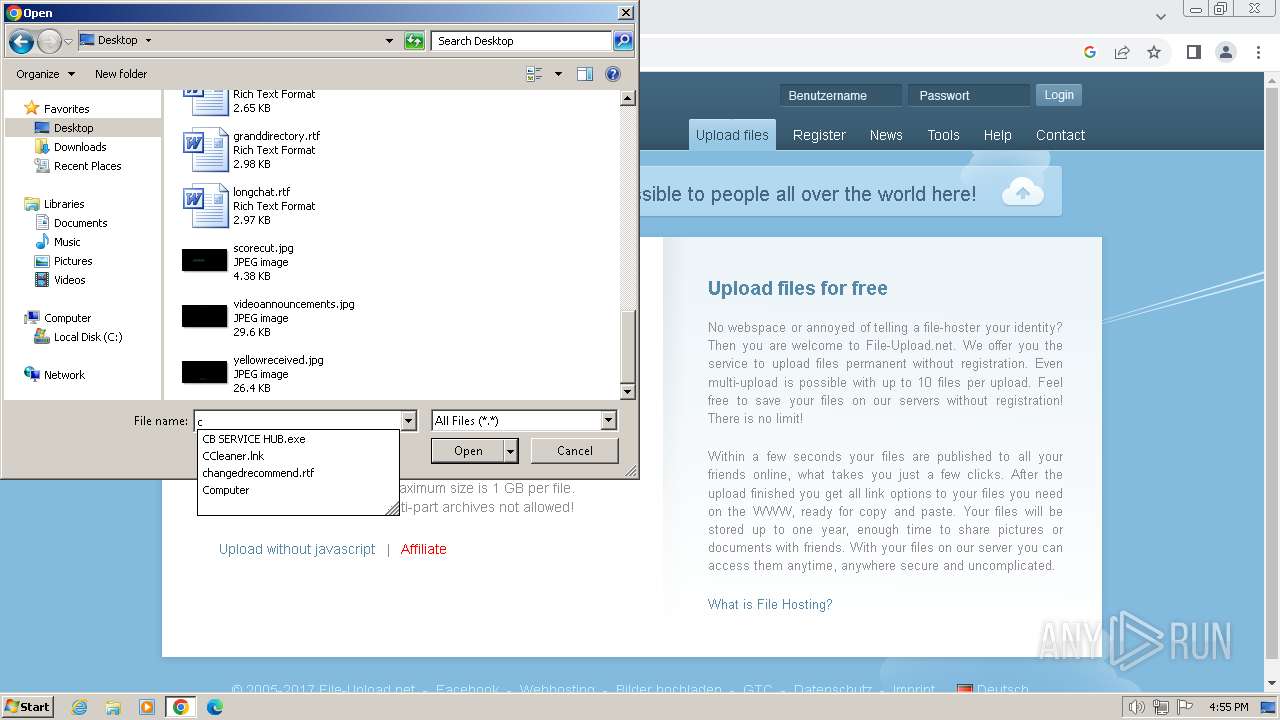This screenshot has height=720, width=1280.
Task: Expand the Desktop breadcrumb arrow
Action: (x=148, y=41)
